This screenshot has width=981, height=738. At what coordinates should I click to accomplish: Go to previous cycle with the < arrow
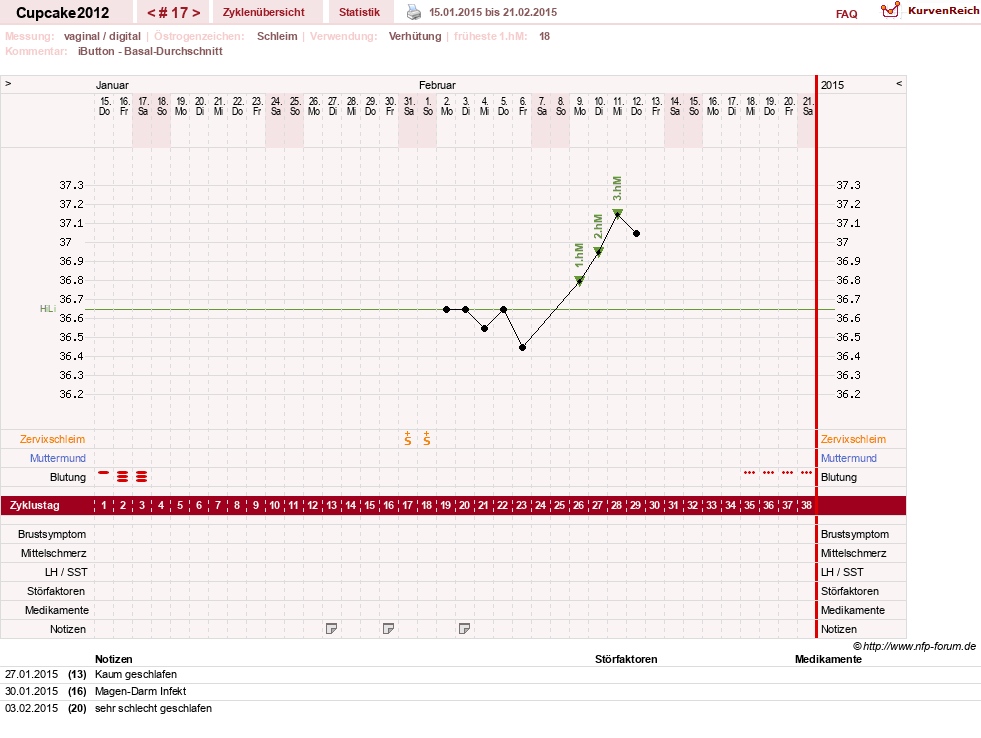click(x=151, y=13)
